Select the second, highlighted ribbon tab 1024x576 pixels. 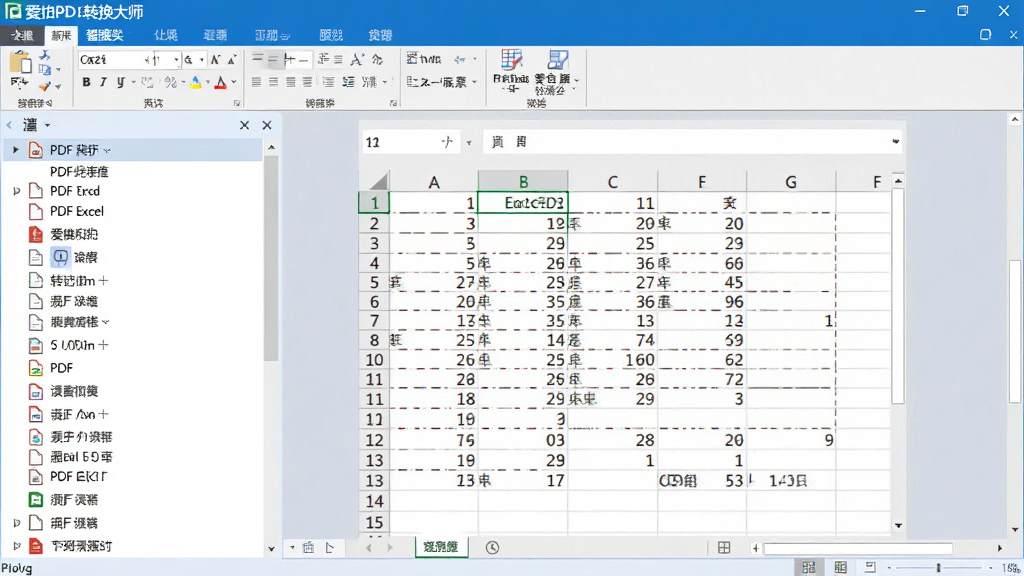(x=61, y=35)
